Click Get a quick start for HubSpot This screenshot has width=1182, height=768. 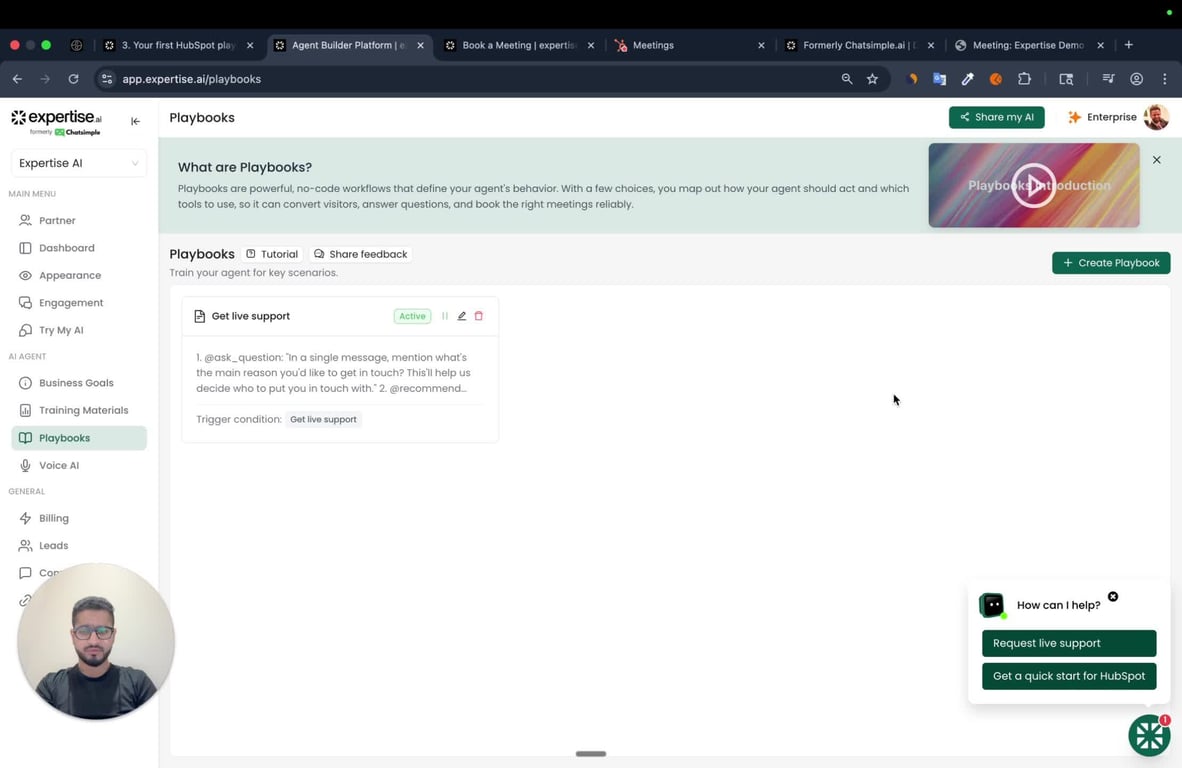1068,676
